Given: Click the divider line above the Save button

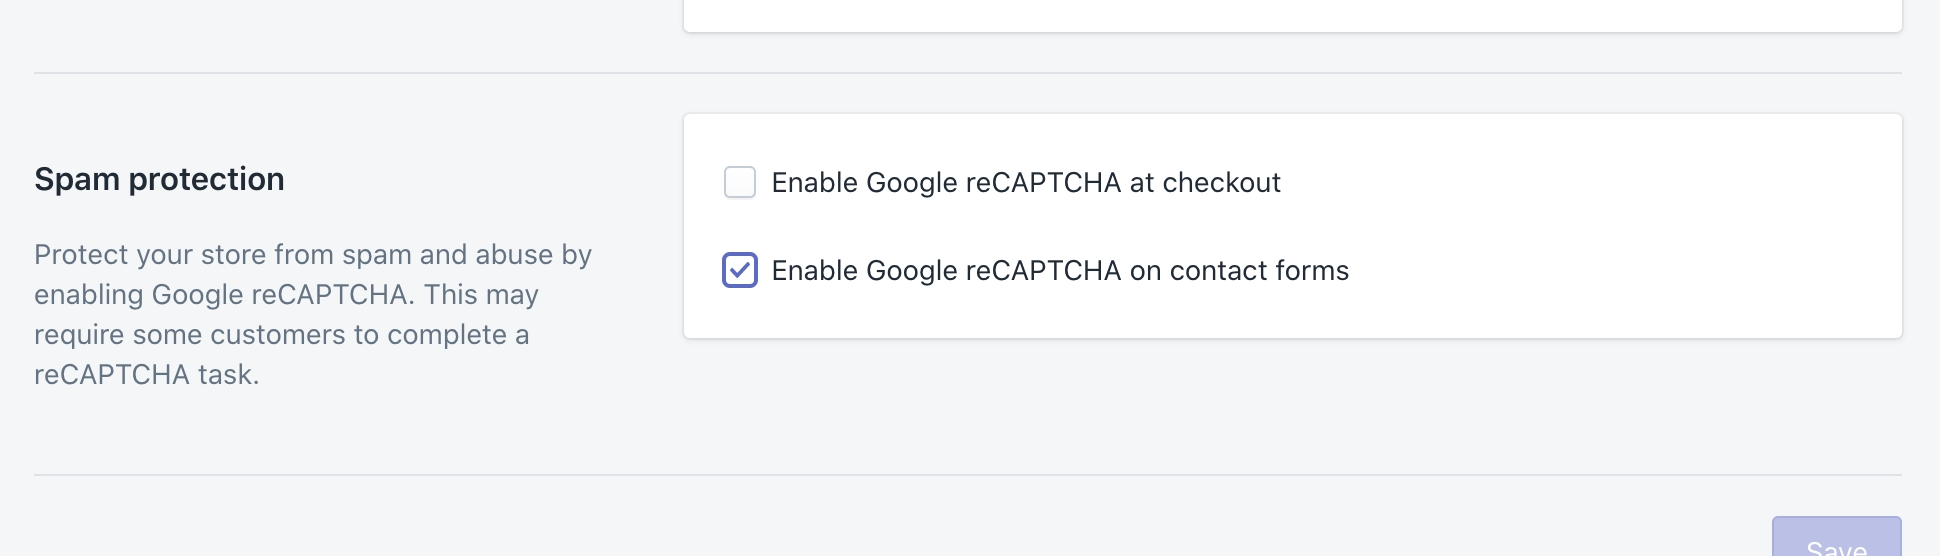Looking at the screenshot, I should click(x=968, y=475).
